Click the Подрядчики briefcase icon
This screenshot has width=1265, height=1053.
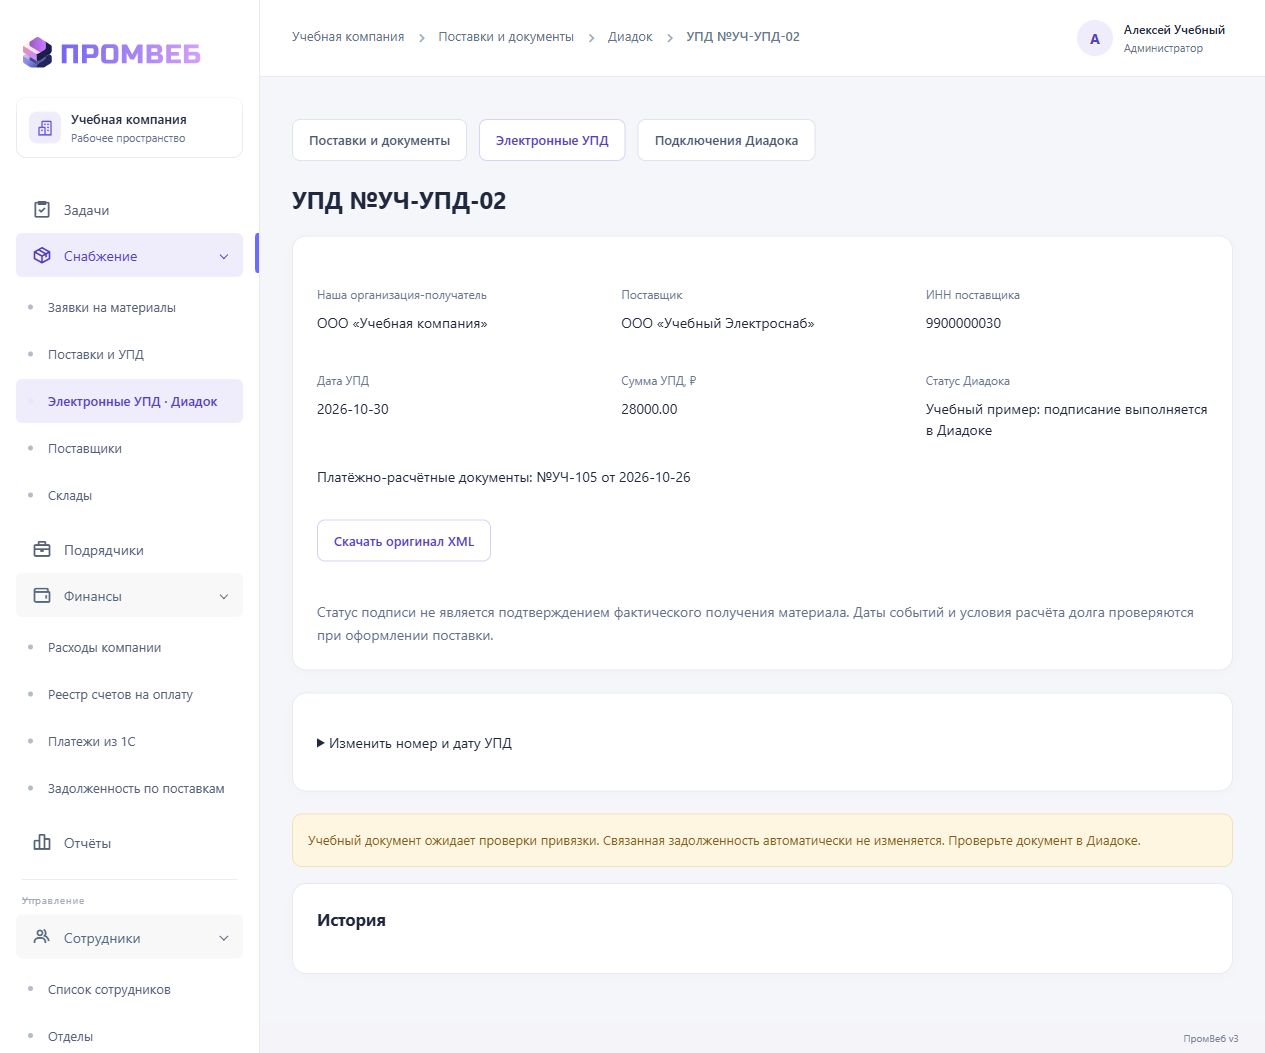pyautogui.click(x=42, y=550)
